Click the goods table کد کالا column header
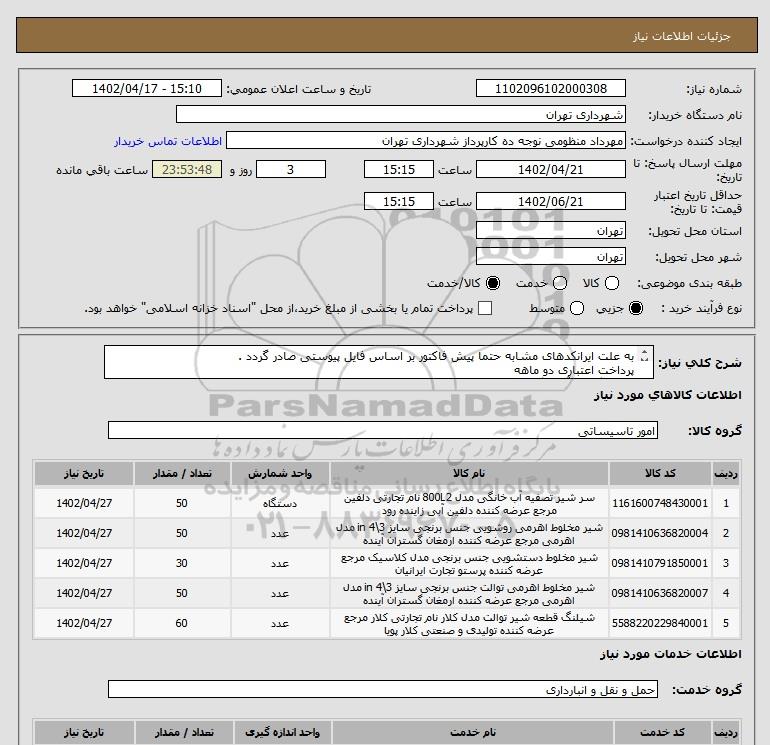 (660, 473)
